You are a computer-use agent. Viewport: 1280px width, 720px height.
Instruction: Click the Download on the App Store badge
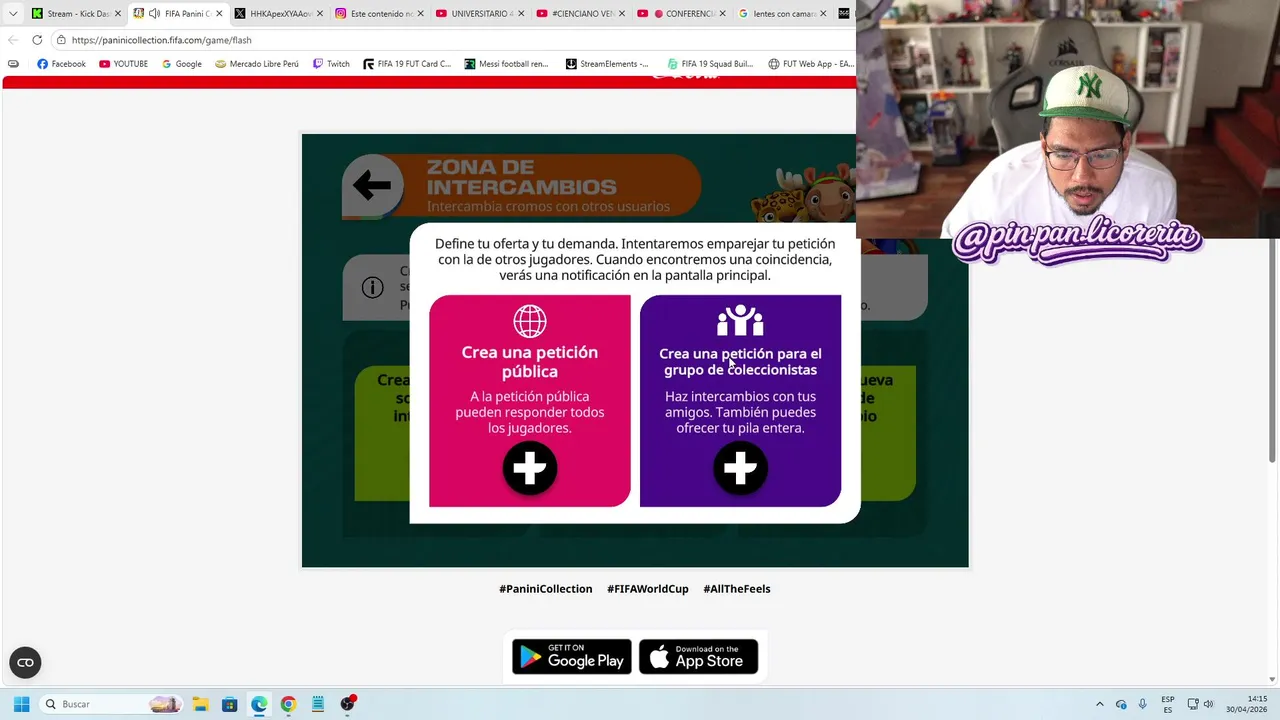pos(698,657)
